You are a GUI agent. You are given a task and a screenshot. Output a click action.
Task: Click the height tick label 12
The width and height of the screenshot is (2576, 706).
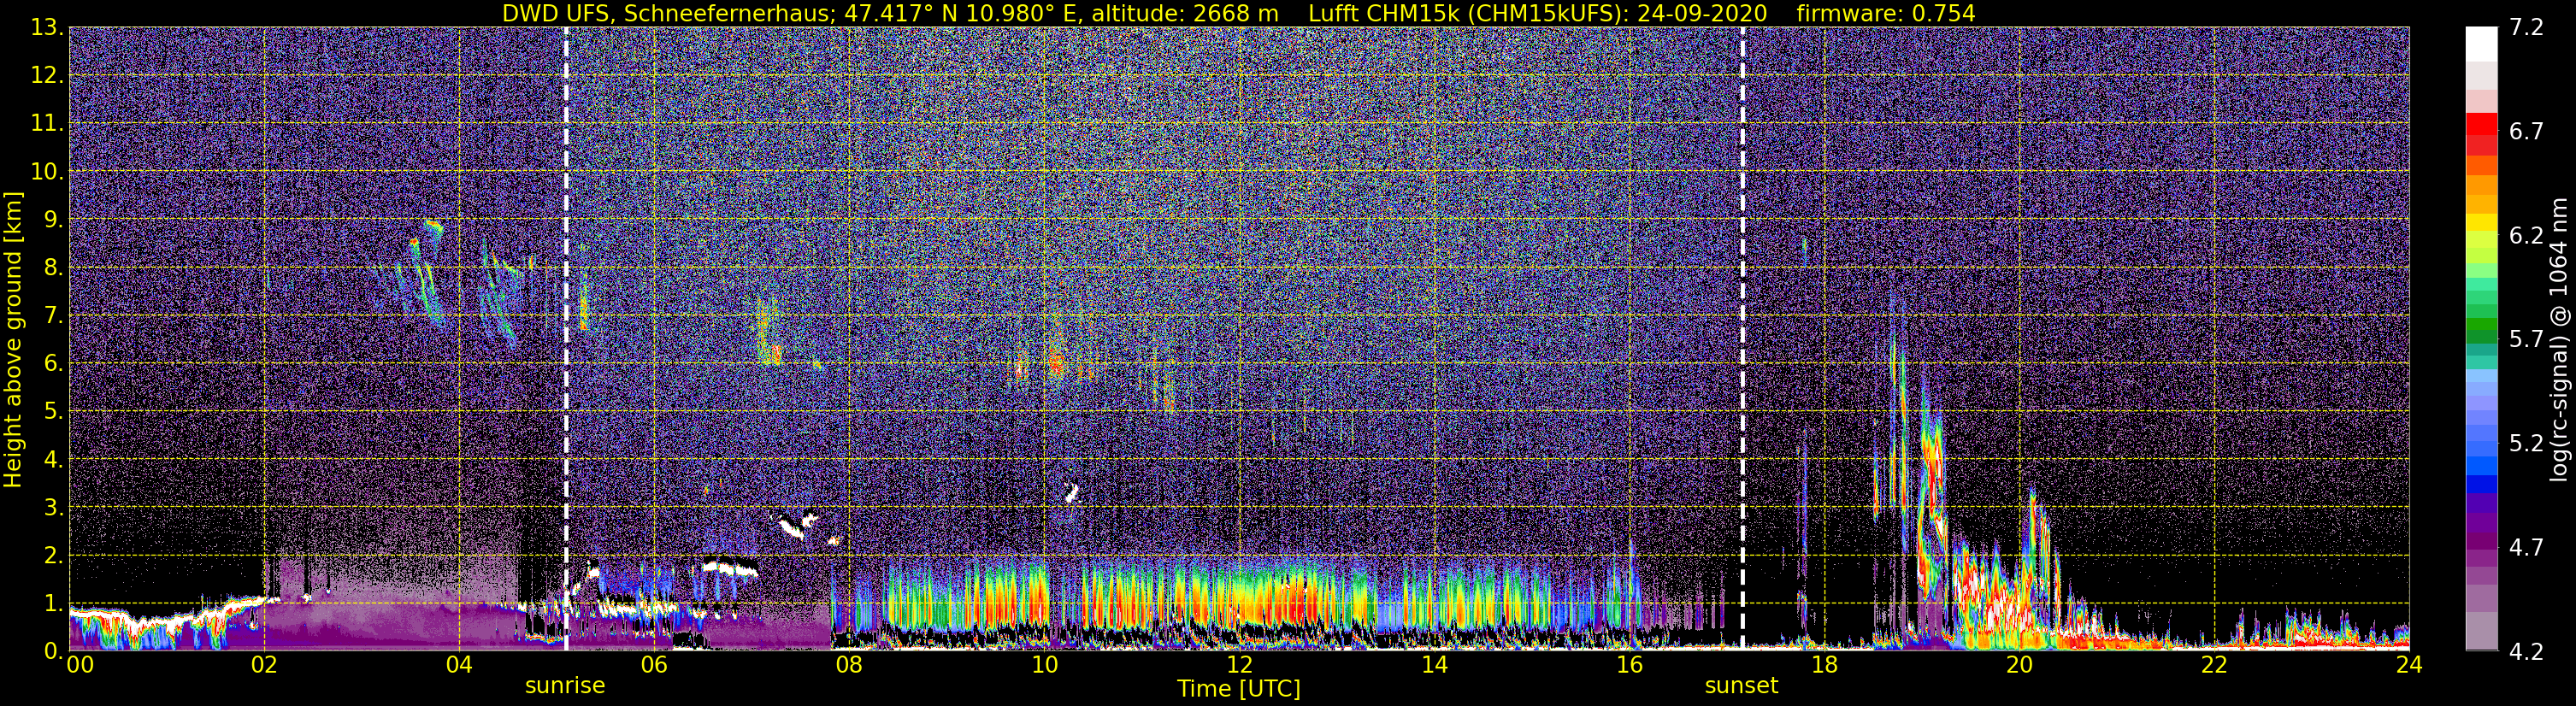pyautogui.click(x=47, y=76)
